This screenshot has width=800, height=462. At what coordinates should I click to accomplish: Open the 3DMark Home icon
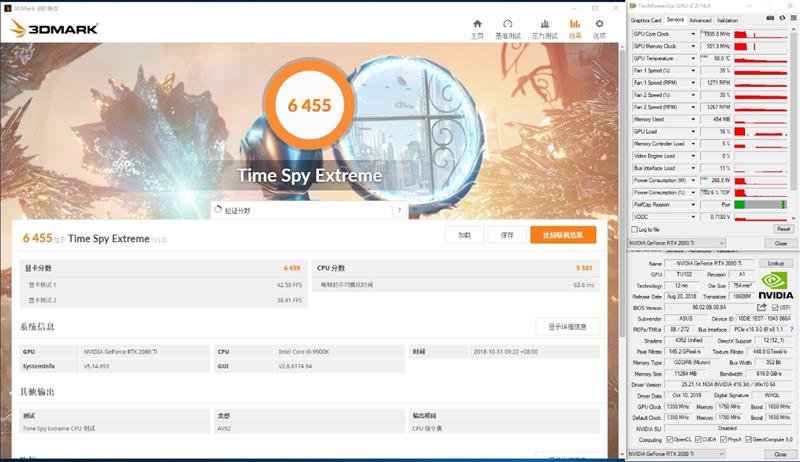coord(477,24)
